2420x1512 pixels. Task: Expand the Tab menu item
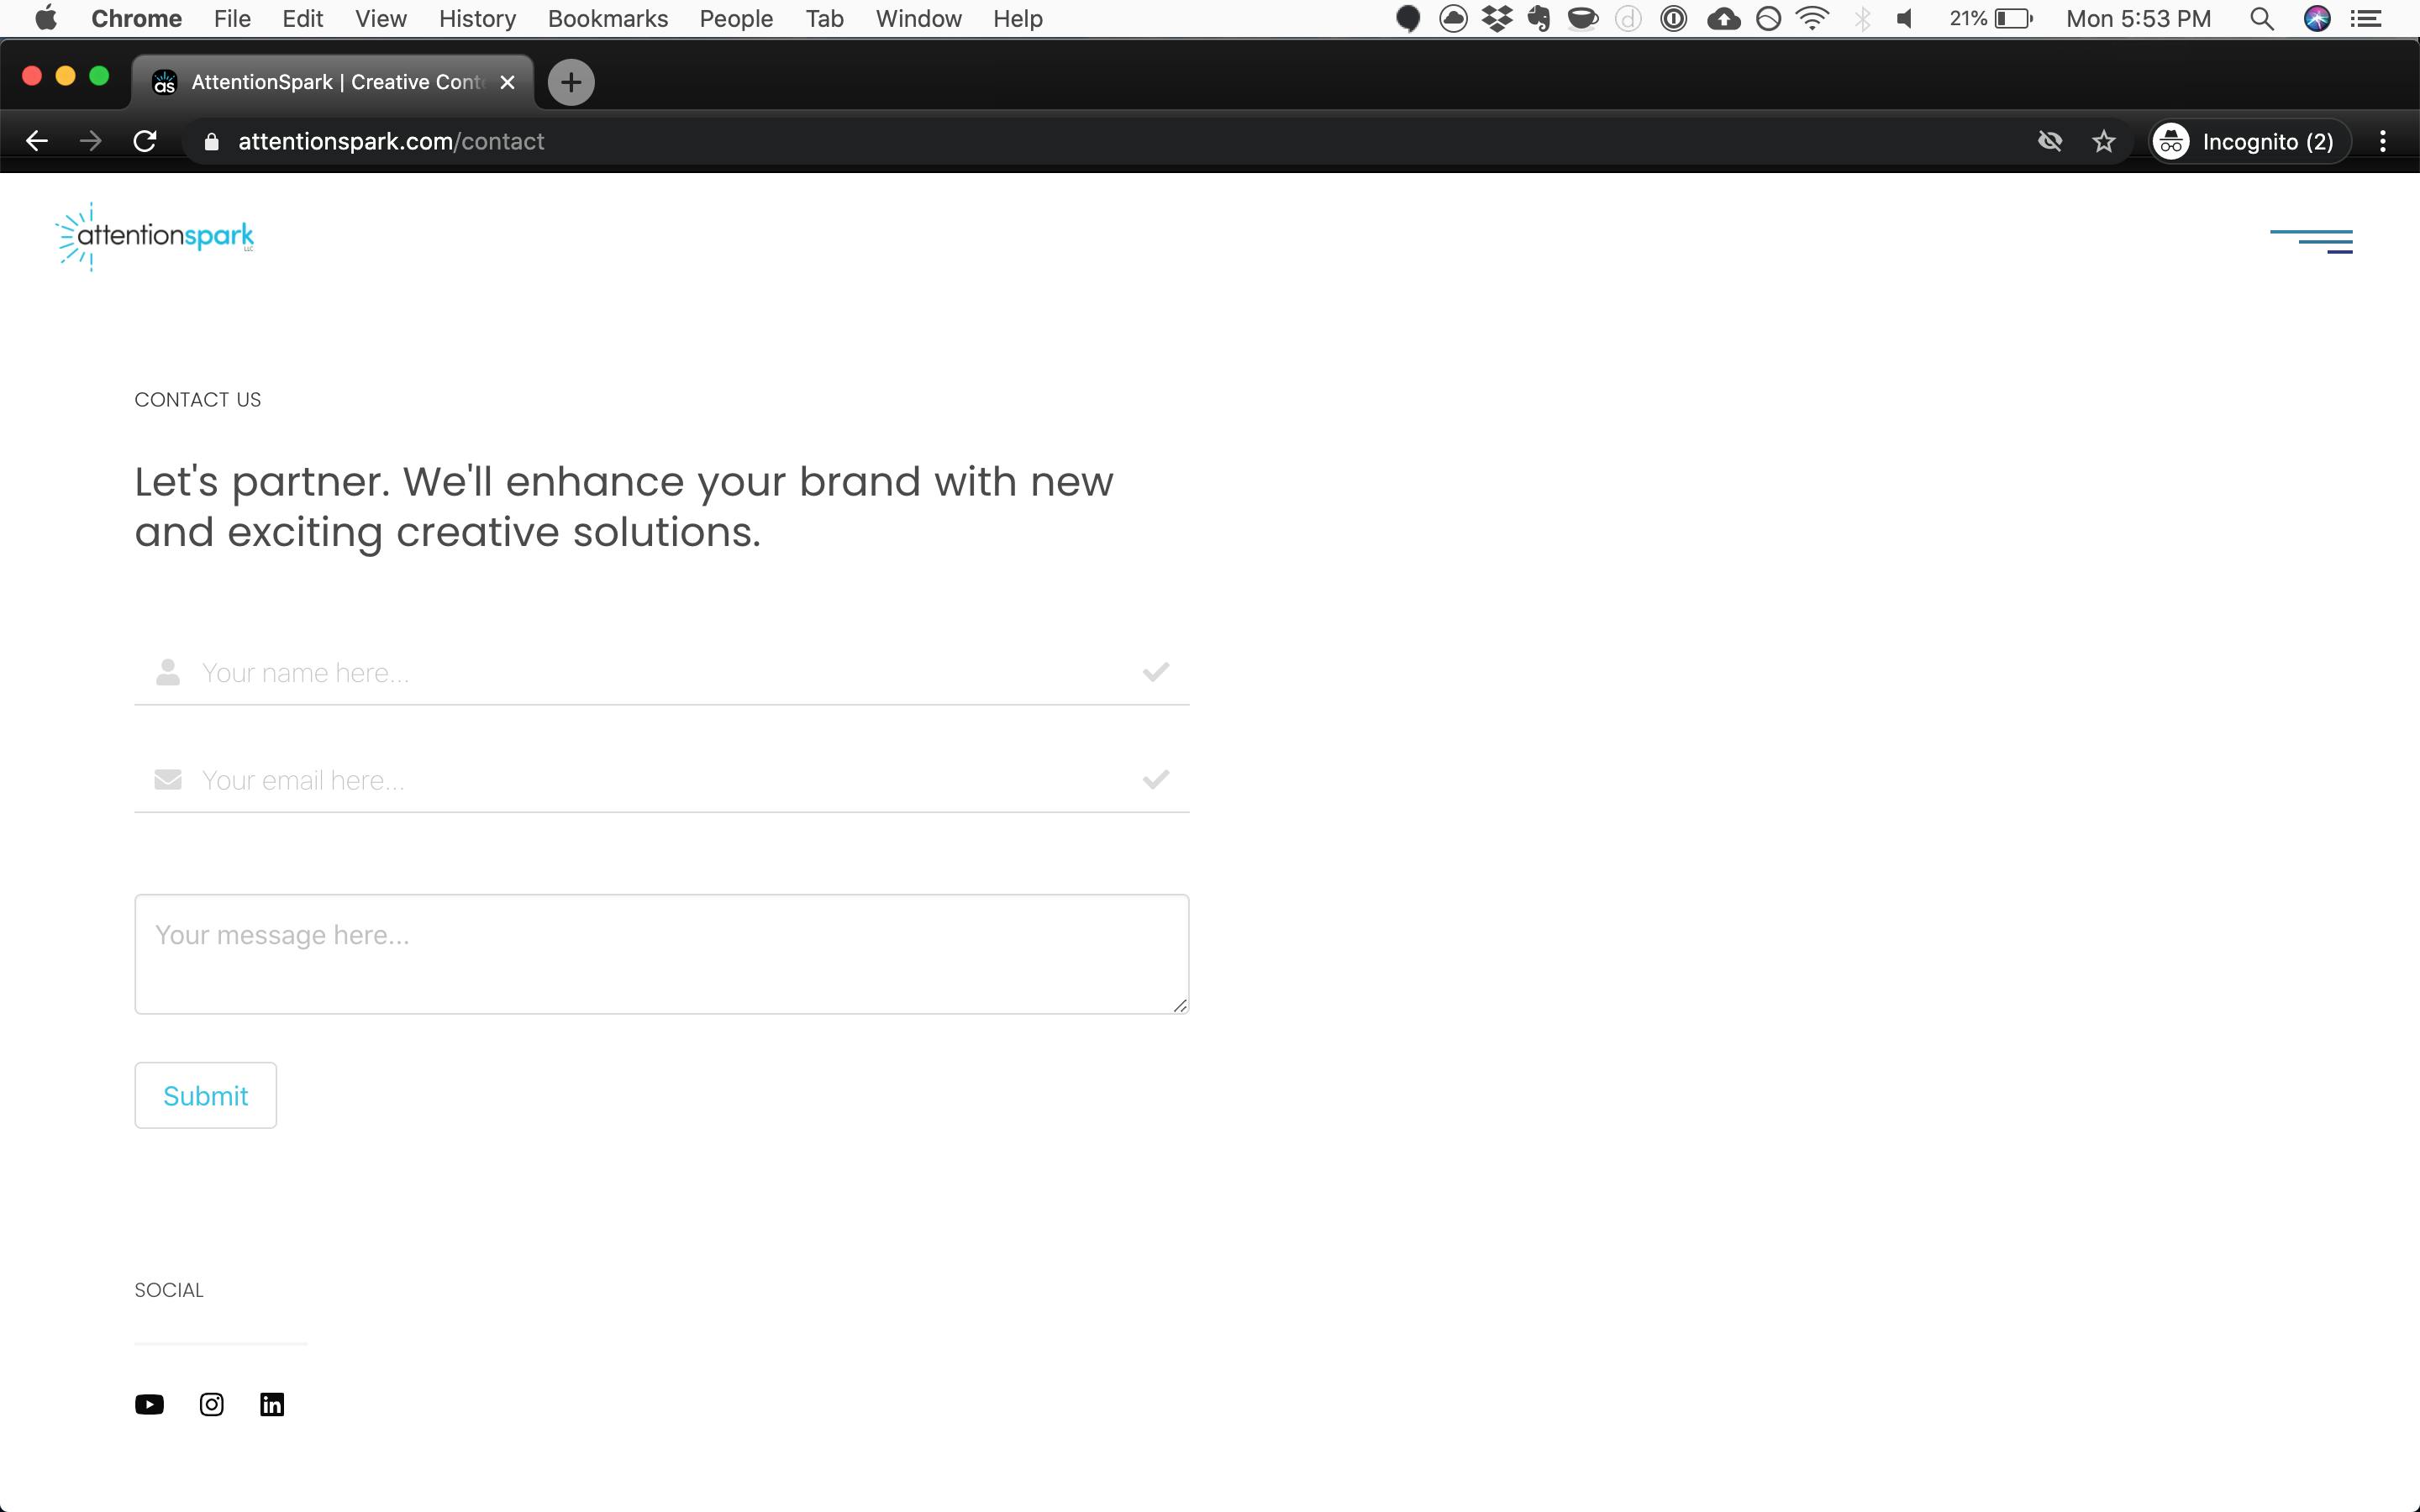tap(824, 19)
